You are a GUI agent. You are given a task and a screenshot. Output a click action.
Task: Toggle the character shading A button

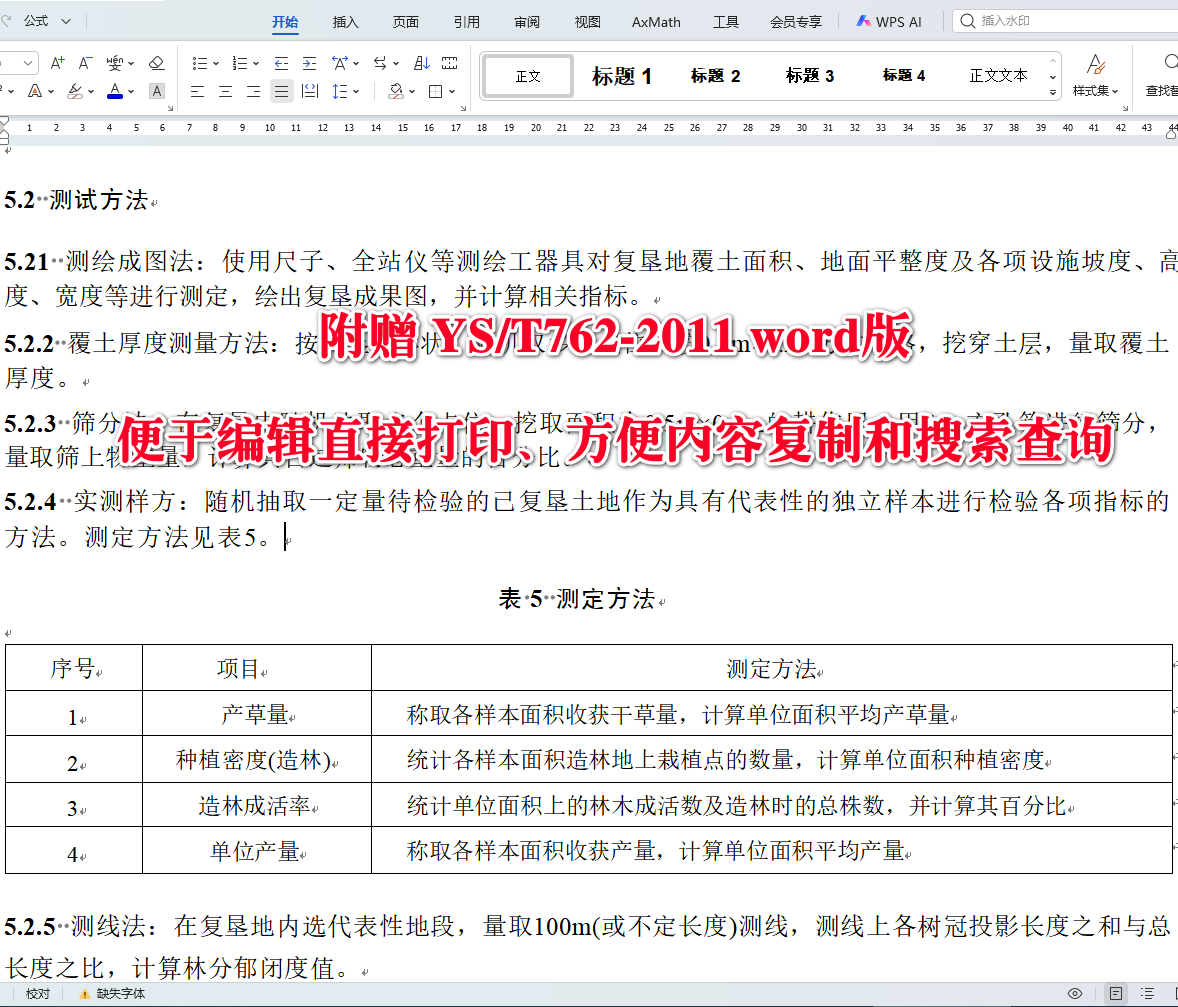click(156, 91)
